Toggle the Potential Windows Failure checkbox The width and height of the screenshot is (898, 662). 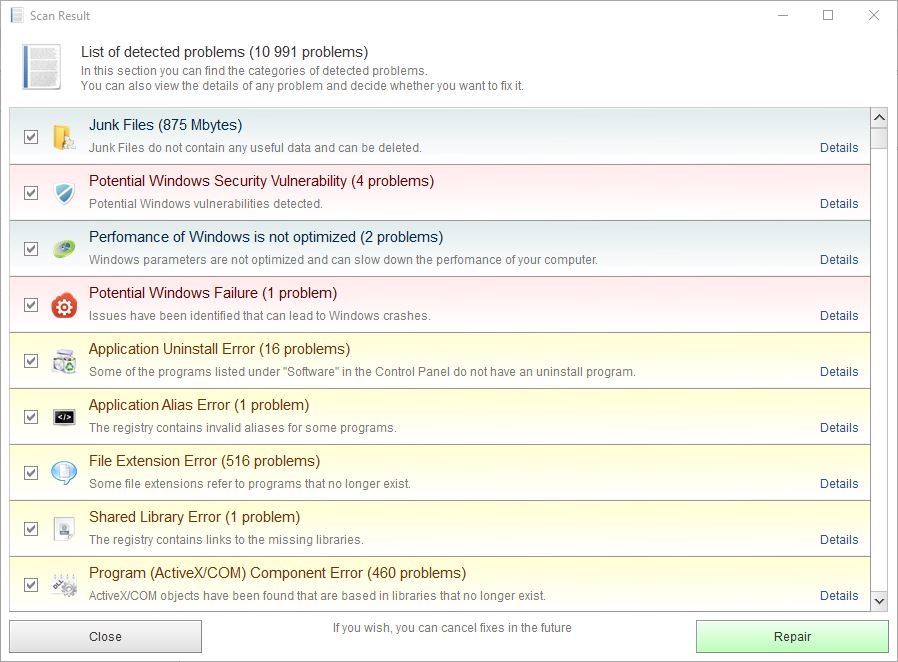31,305
